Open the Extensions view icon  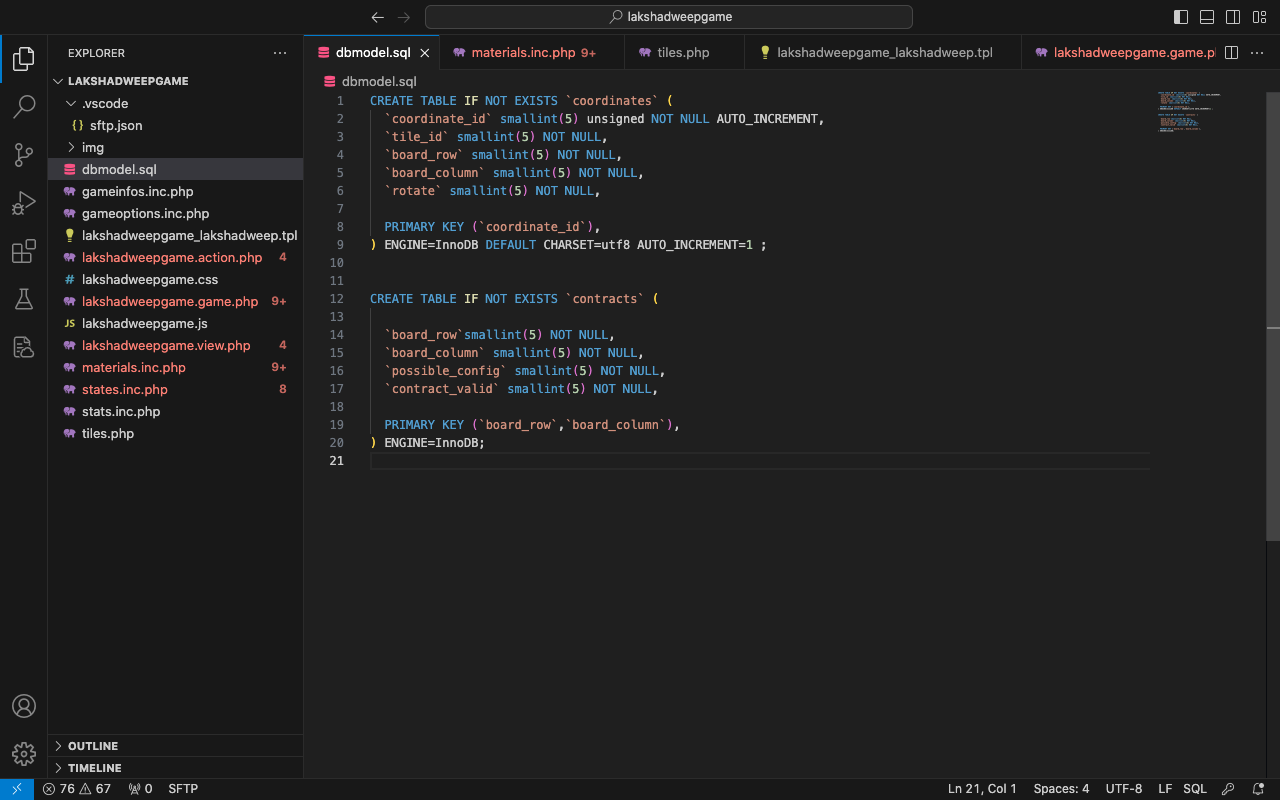[24, 251]
